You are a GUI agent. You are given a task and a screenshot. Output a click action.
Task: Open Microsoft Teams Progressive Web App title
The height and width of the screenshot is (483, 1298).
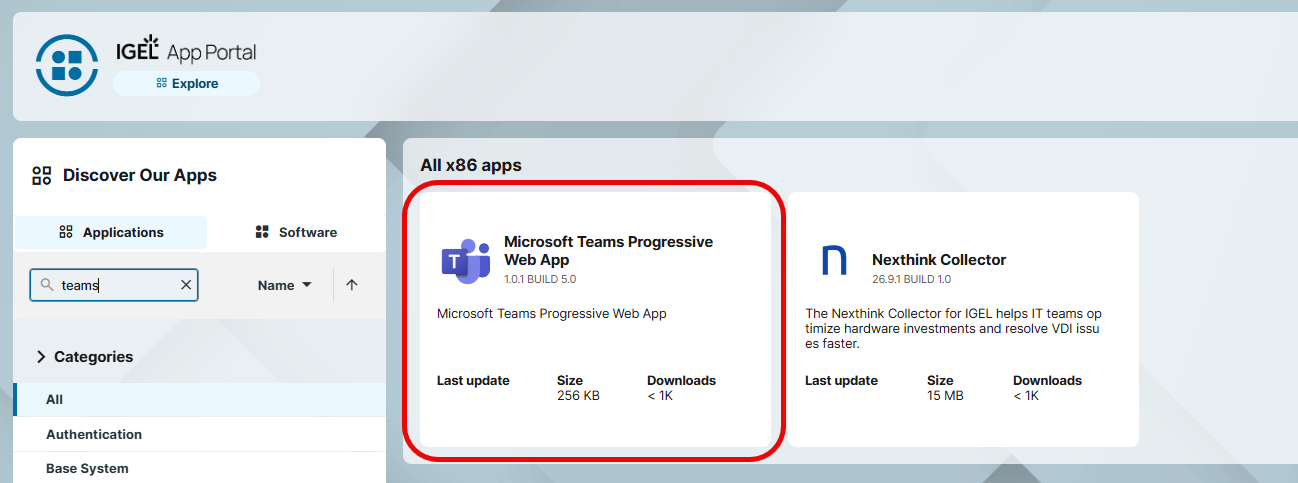(608, 251)
